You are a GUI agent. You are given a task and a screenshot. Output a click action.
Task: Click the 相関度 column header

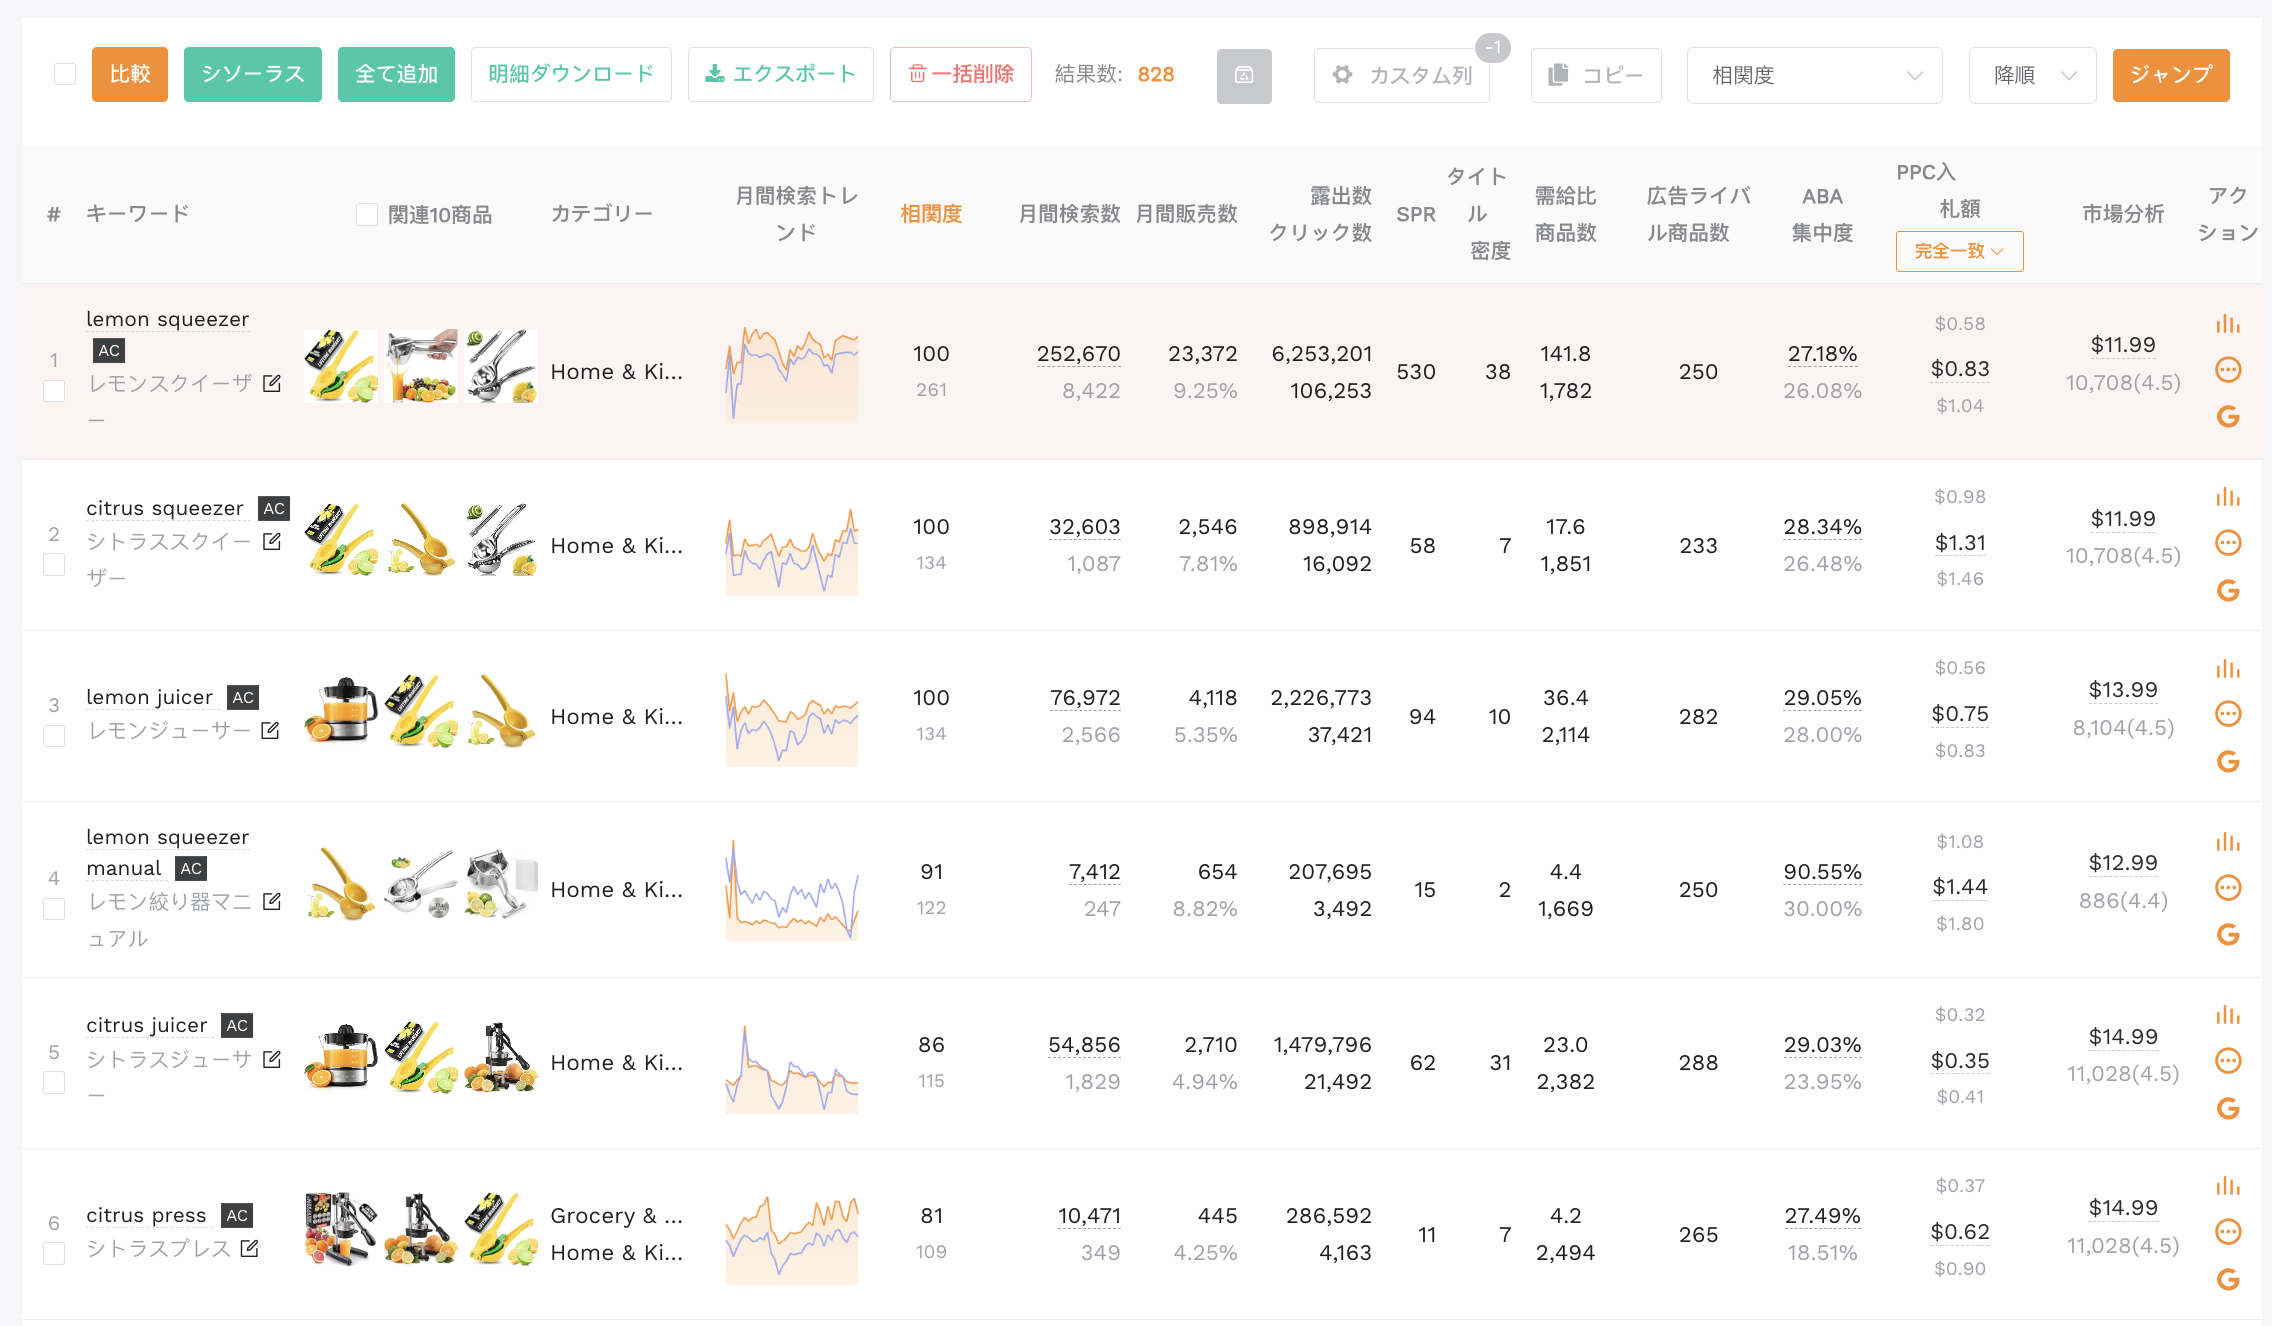pyautogui.click(x=931, y=214)
